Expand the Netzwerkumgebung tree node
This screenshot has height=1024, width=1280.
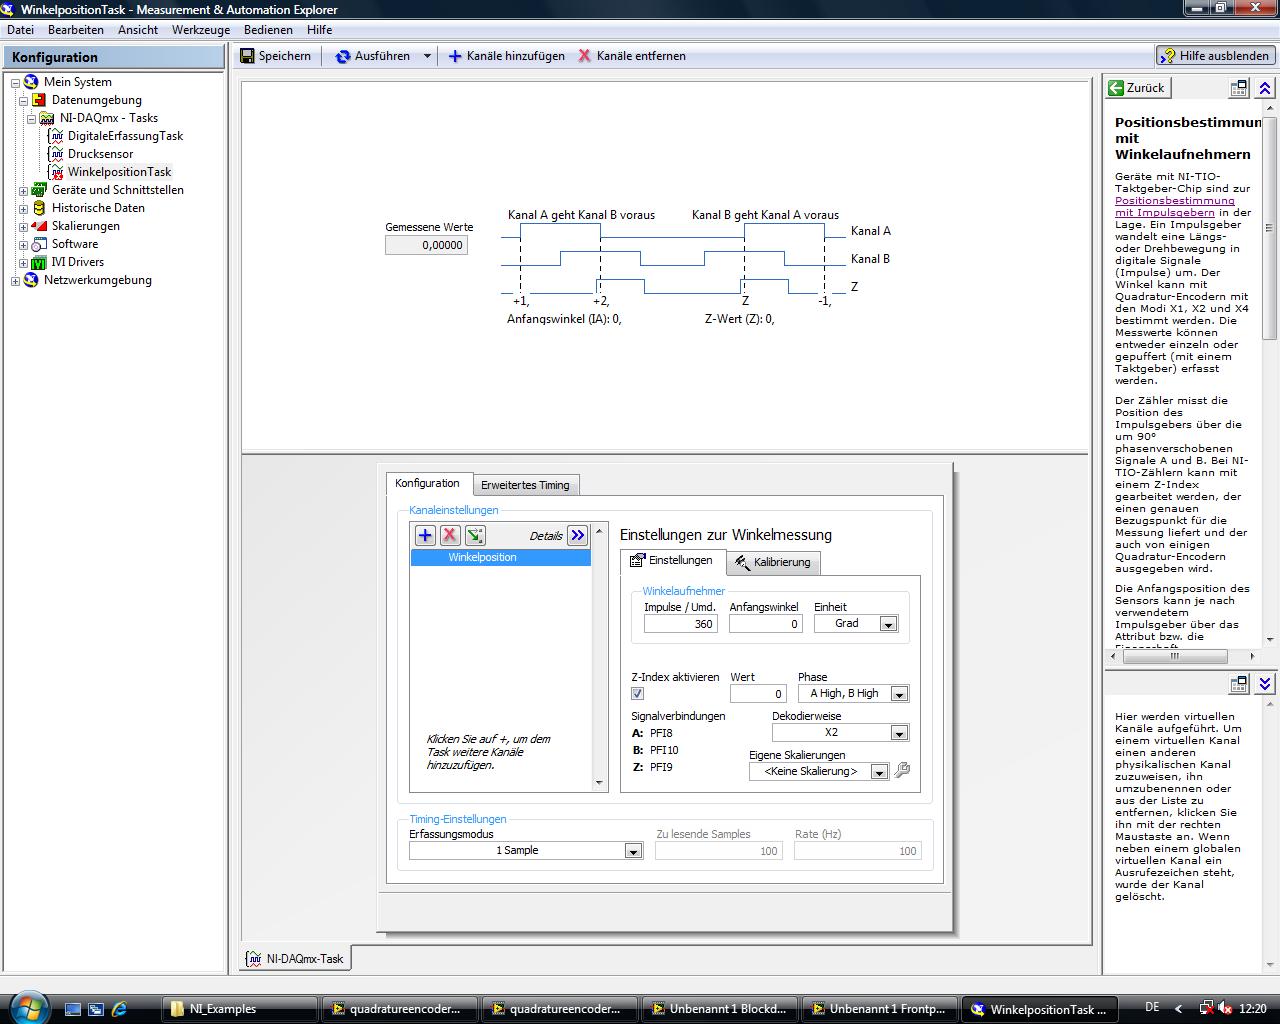click(15, 280)
